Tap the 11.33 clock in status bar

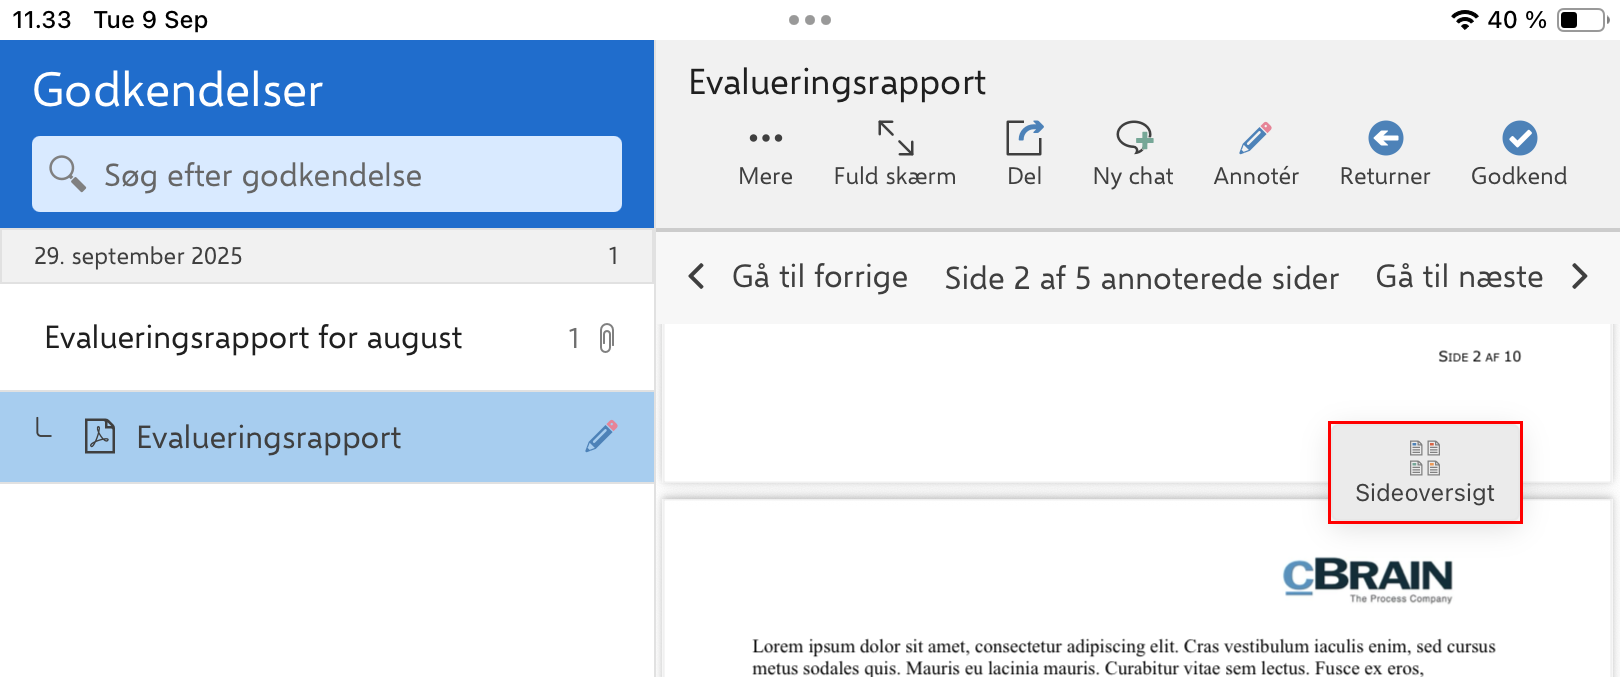(x=42, y=20)
